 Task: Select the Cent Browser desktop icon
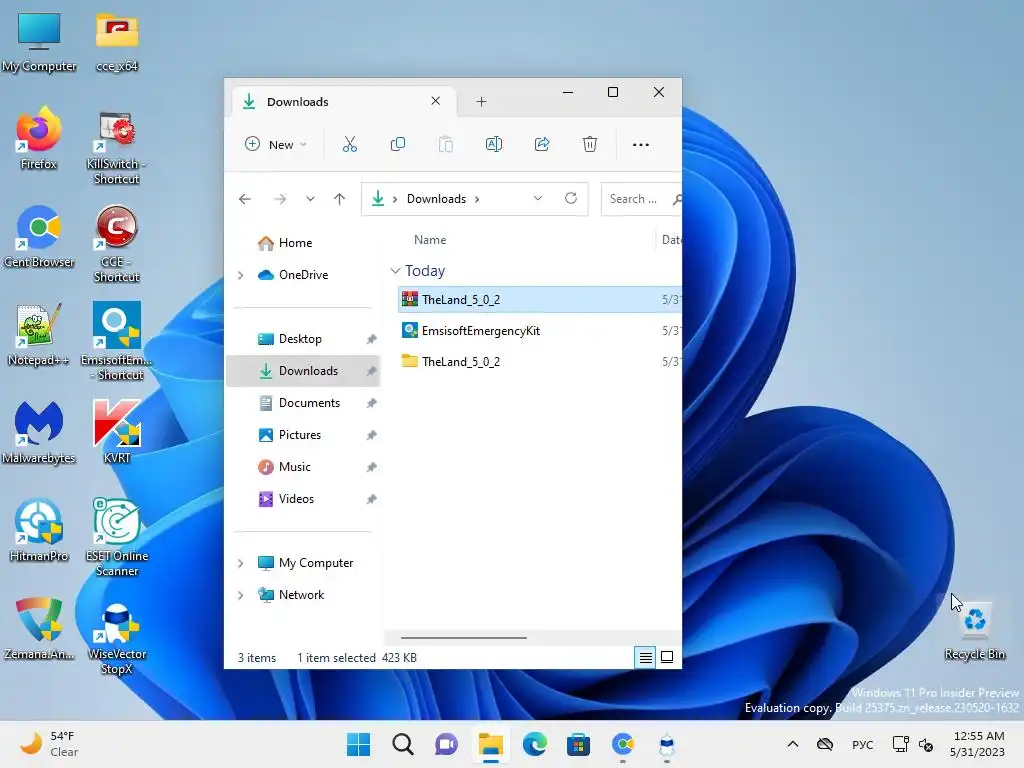tap(39, 236)
